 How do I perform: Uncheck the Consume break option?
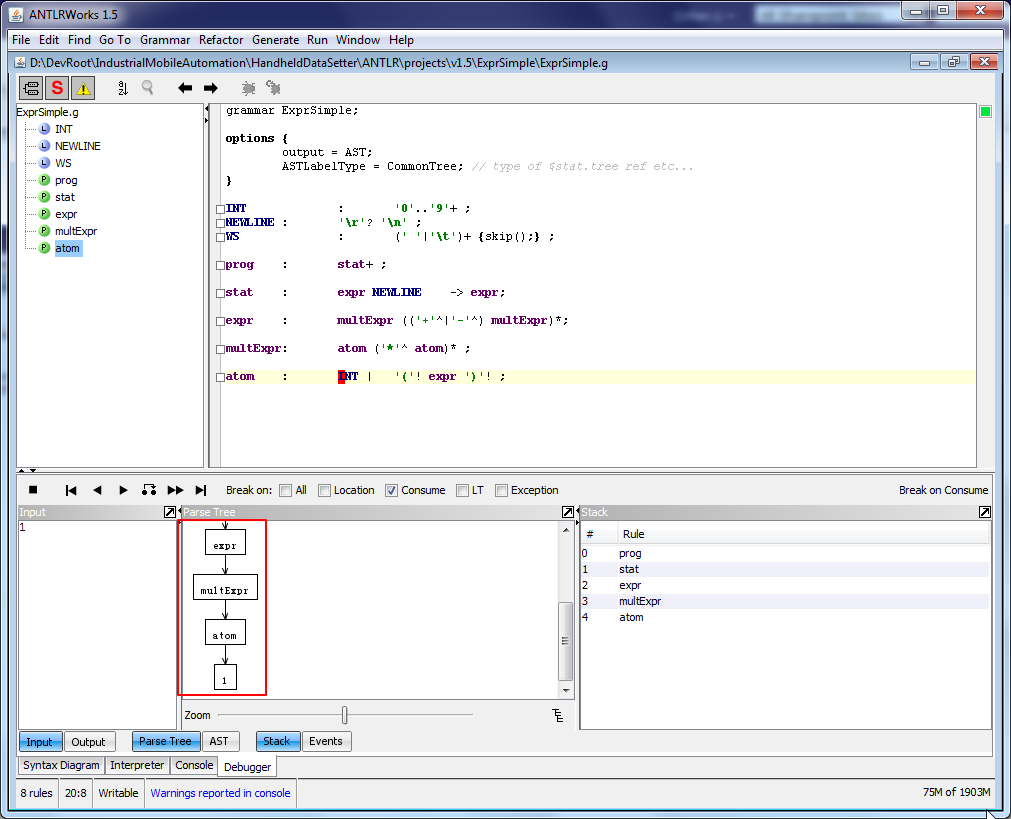click(392, 490)
